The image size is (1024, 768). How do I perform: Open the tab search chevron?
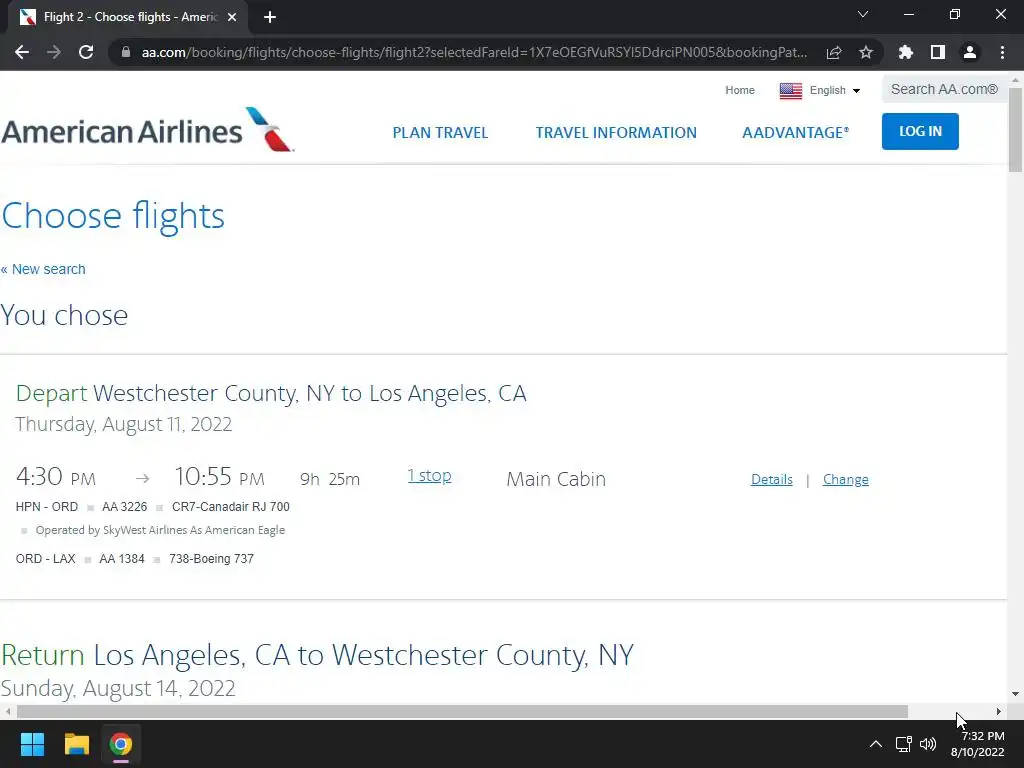coord(863,14)
